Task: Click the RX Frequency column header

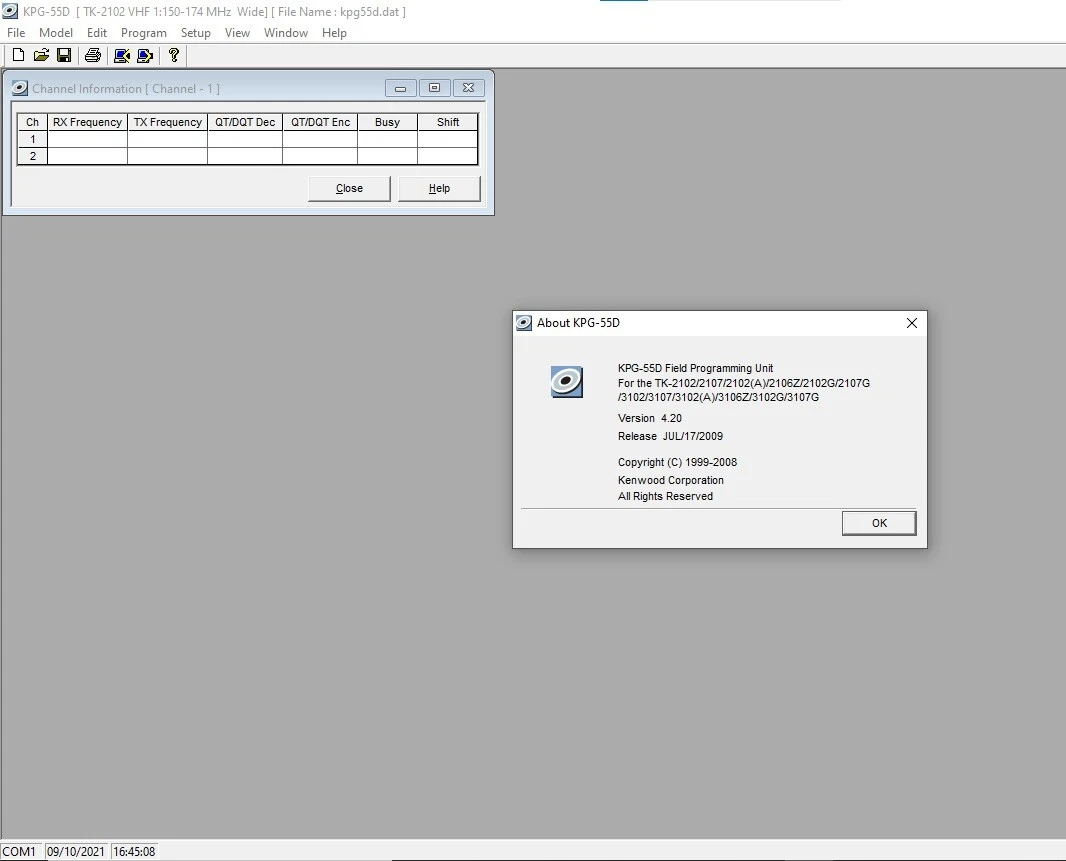Action: pos(87,122)
